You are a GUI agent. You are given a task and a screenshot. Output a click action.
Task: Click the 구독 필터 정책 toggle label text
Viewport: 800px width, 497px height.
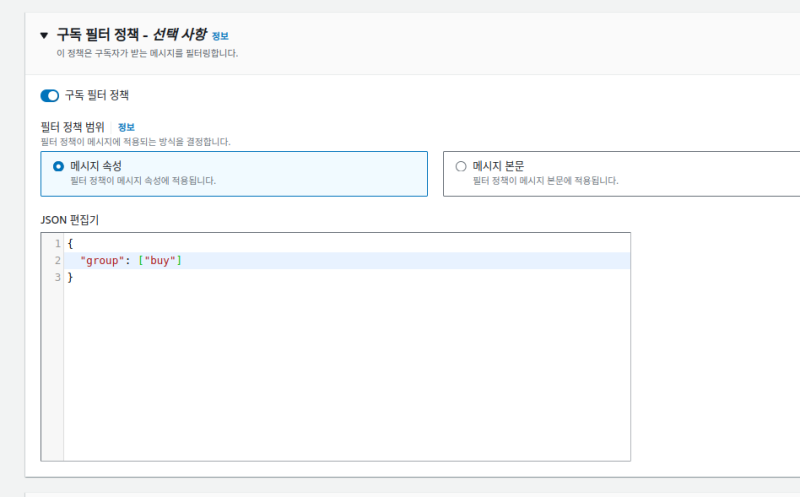coord(96,96)
